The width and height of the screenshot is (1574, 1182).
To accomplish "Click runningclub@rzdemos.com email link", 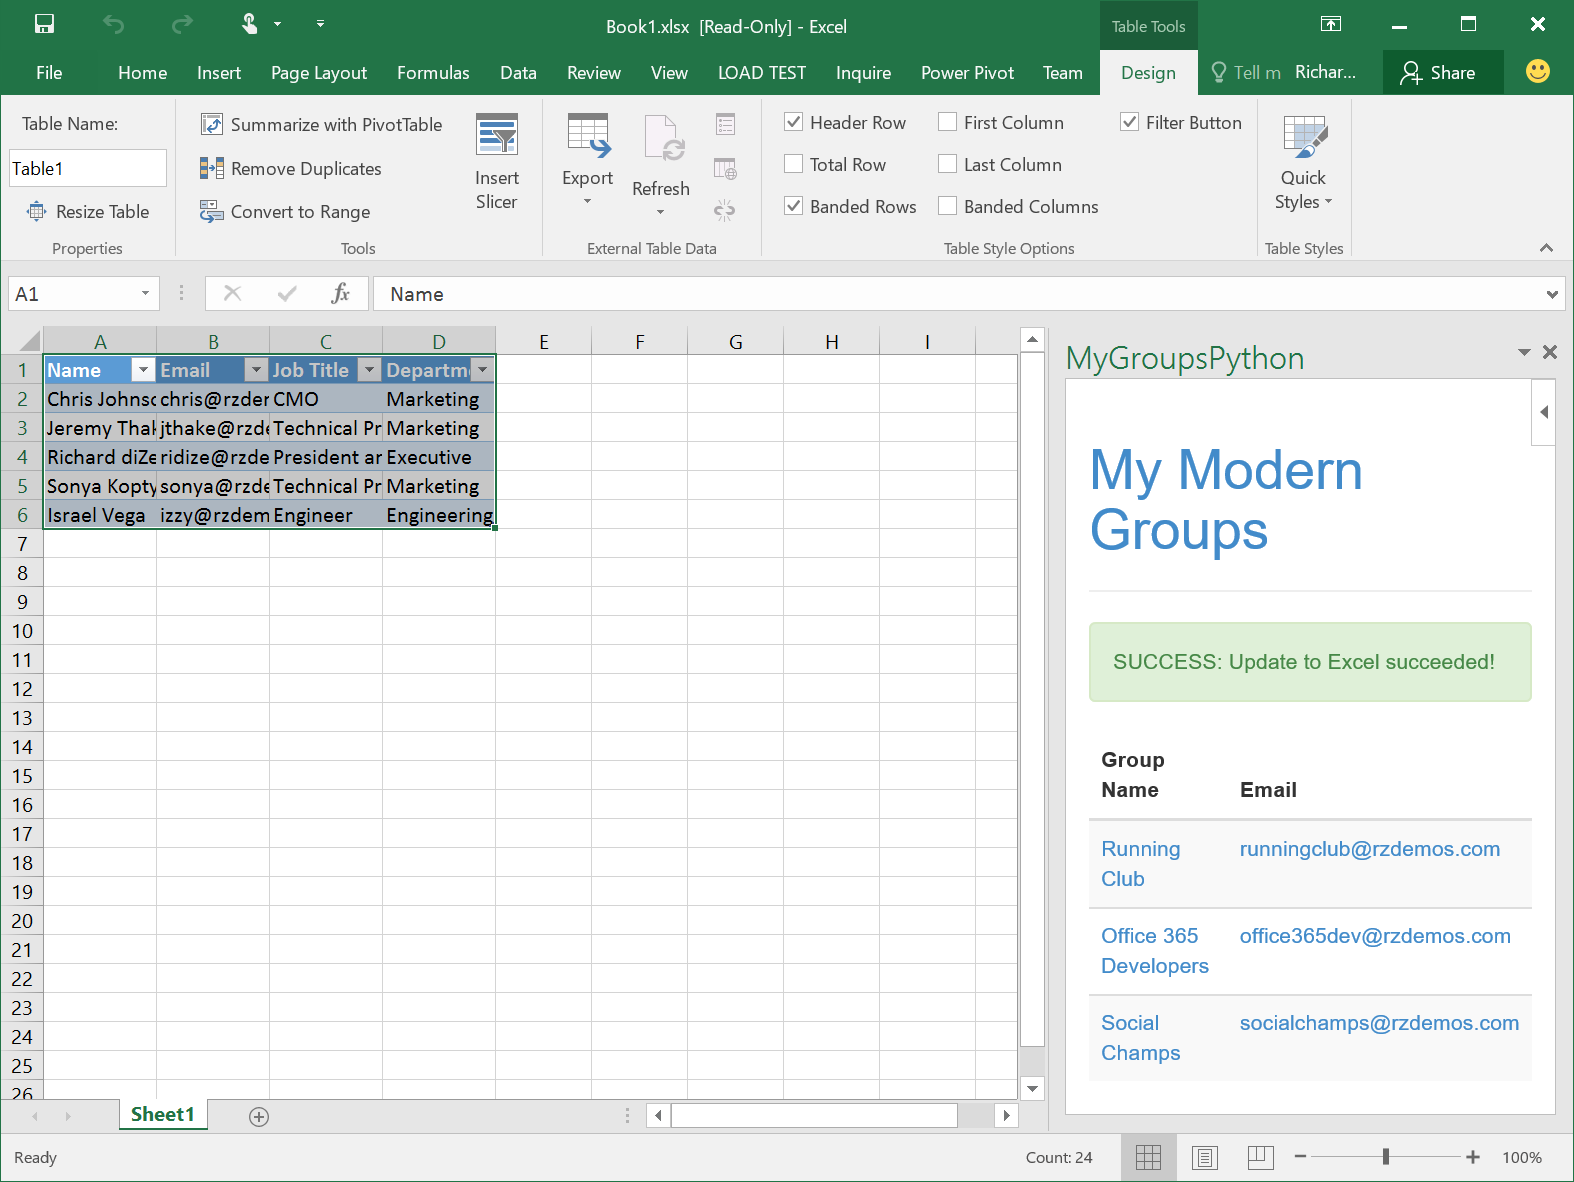I will 1370,849.
